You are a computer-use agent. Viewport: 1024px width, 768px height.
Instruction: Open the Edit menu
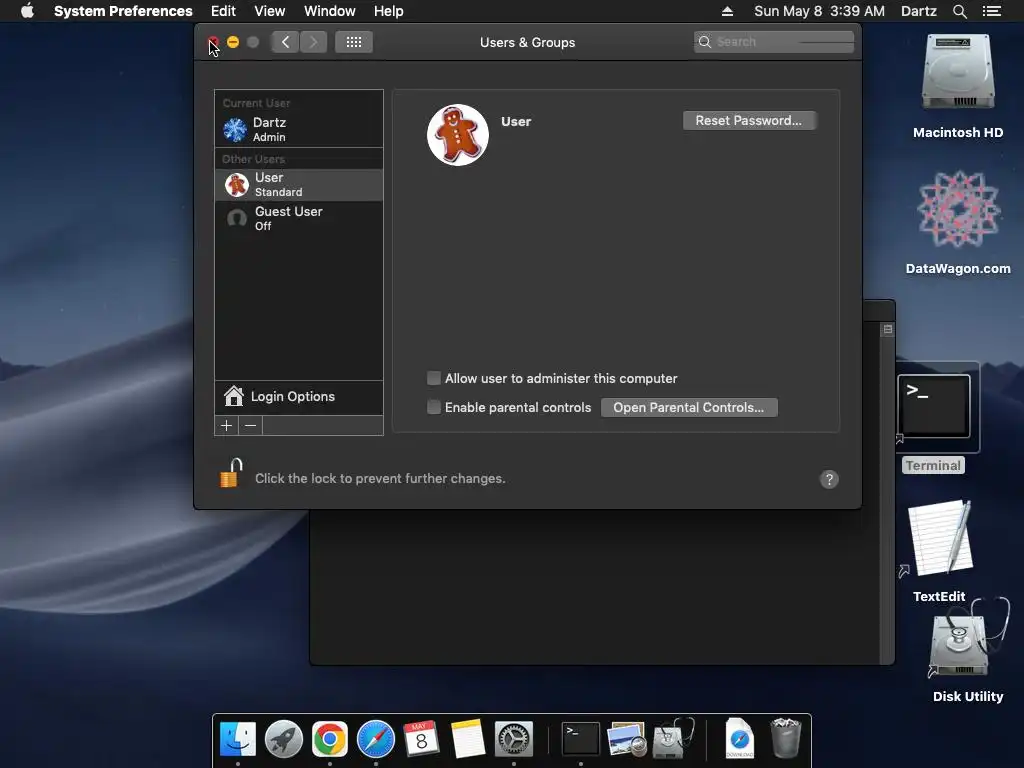click(x=223, y=11)
